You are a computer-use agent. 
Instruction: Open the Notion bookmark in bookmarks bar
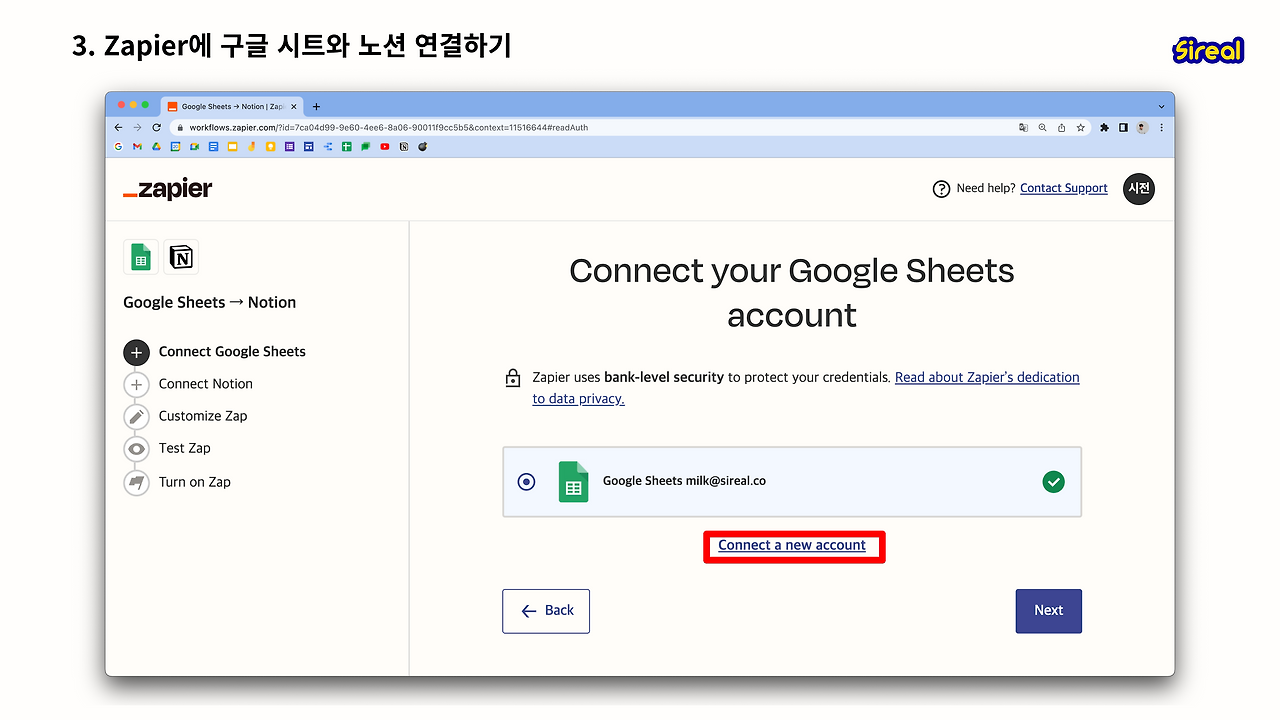(403, 147)
